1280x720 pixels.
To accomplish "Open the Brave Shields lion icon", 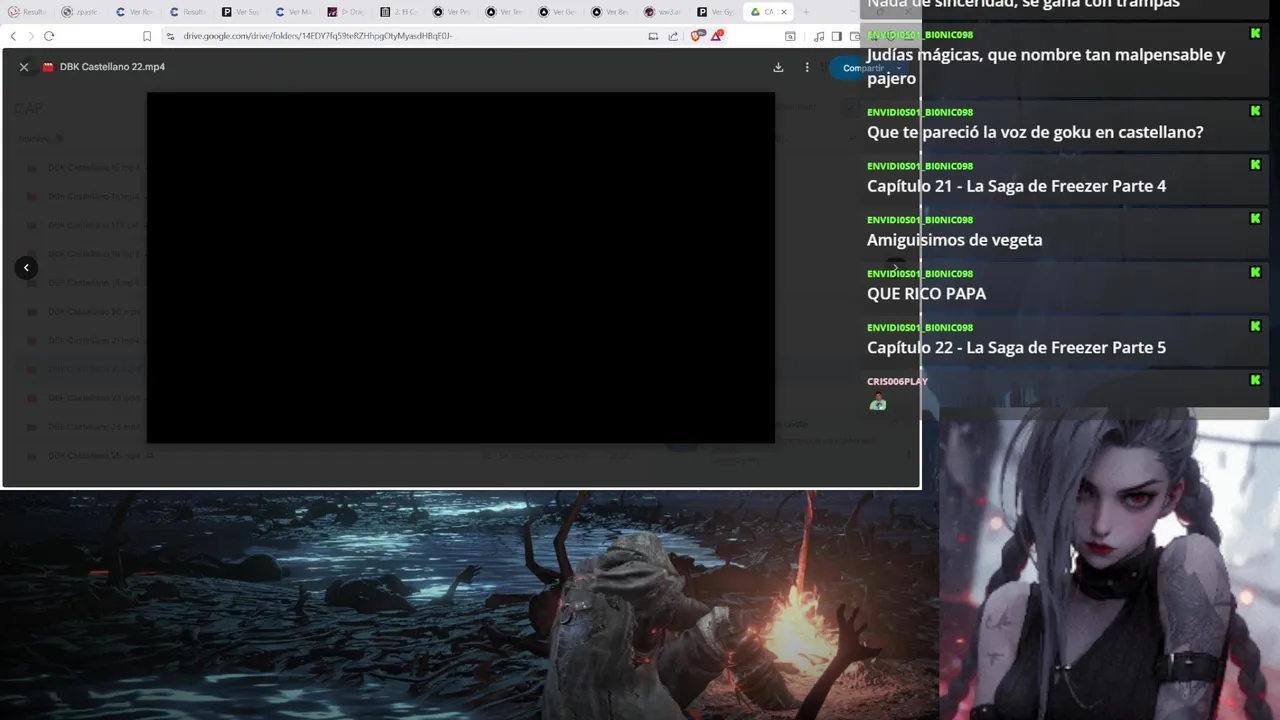I will coord(697,36).
